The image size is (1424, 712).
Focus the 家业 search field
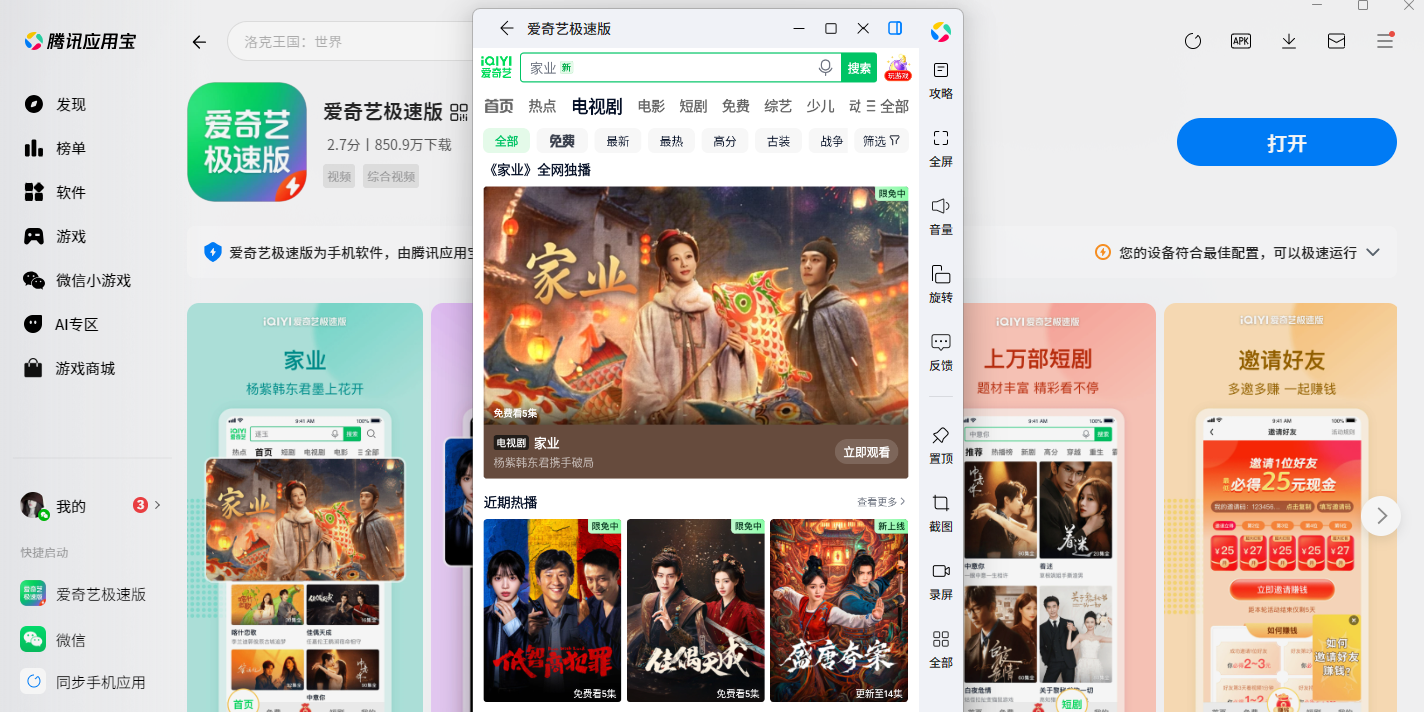click(x=680, y=67)
